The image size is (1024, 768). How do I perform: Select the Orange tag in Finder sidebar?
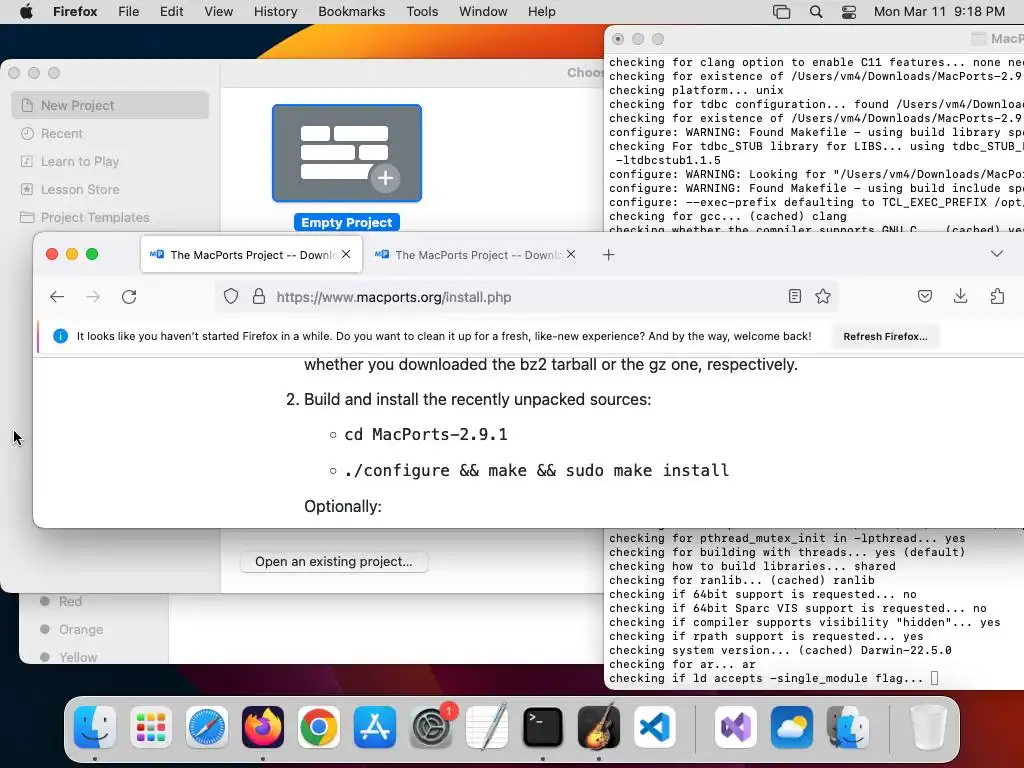[80, 630]
